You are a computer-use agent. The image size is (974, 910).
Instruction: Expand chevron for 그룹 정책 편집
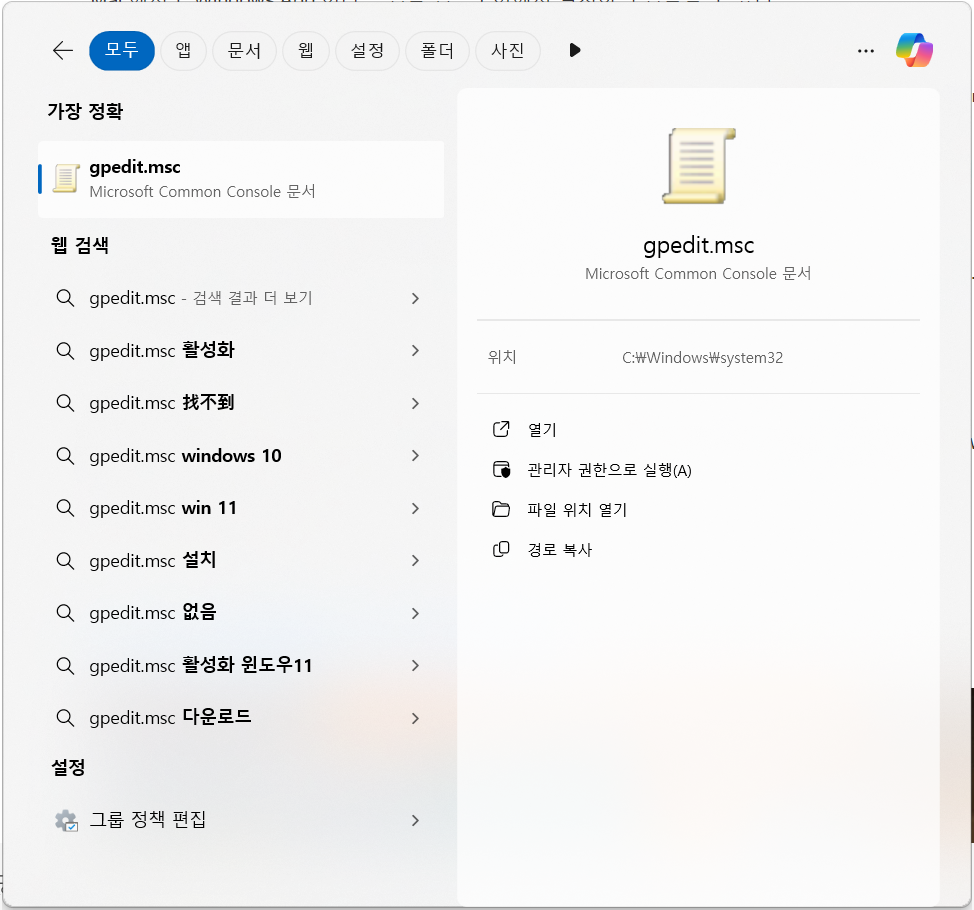coord(415,821)
